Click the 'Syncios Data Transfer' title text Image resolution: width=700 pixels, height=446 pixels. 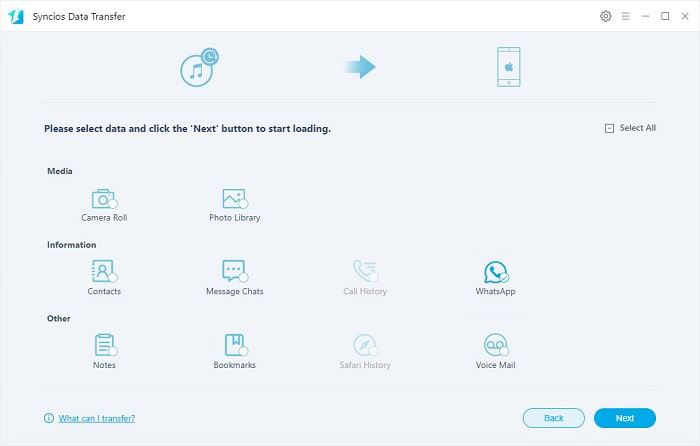(x=79, y=17)
